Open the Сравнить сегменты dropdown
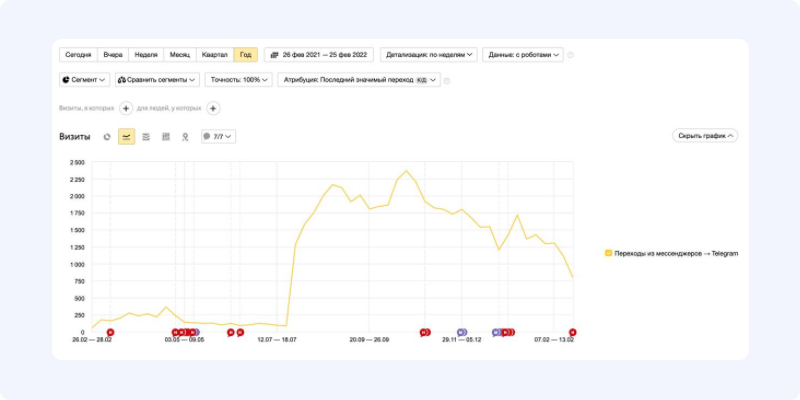Image resolution: width=800 pixels, height=400 pixels. point(157,80)
